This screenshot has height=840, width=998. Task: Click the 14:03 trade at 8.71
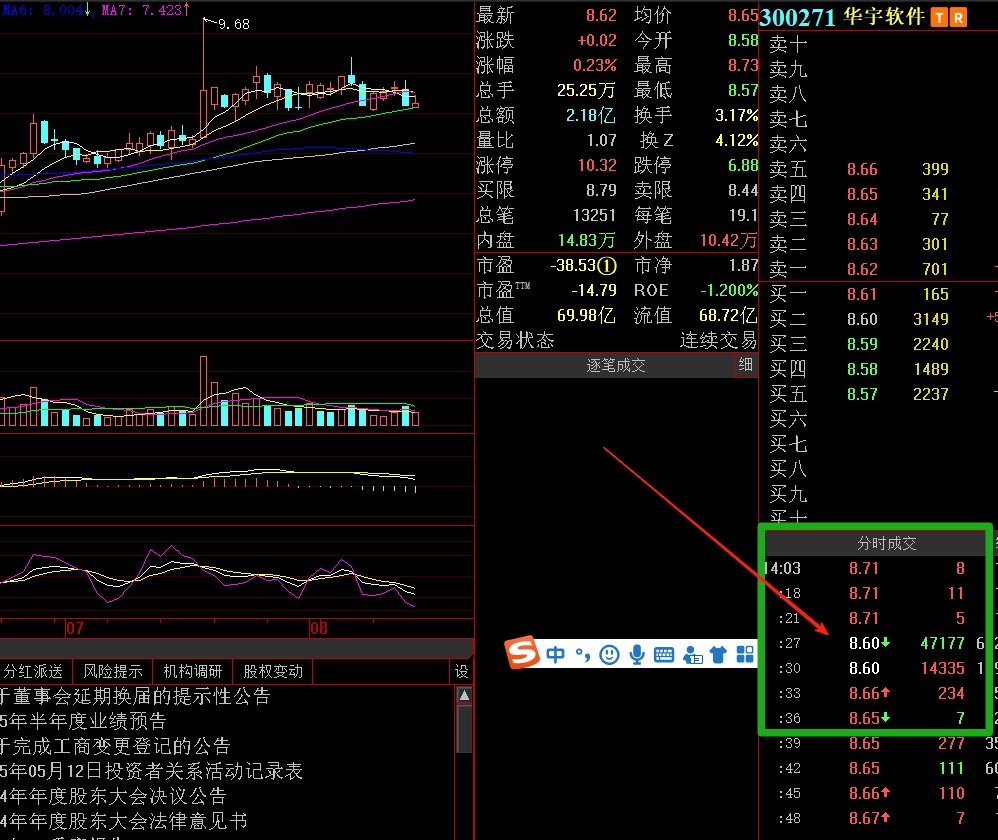pyautogui.click(x=866, y=568)
